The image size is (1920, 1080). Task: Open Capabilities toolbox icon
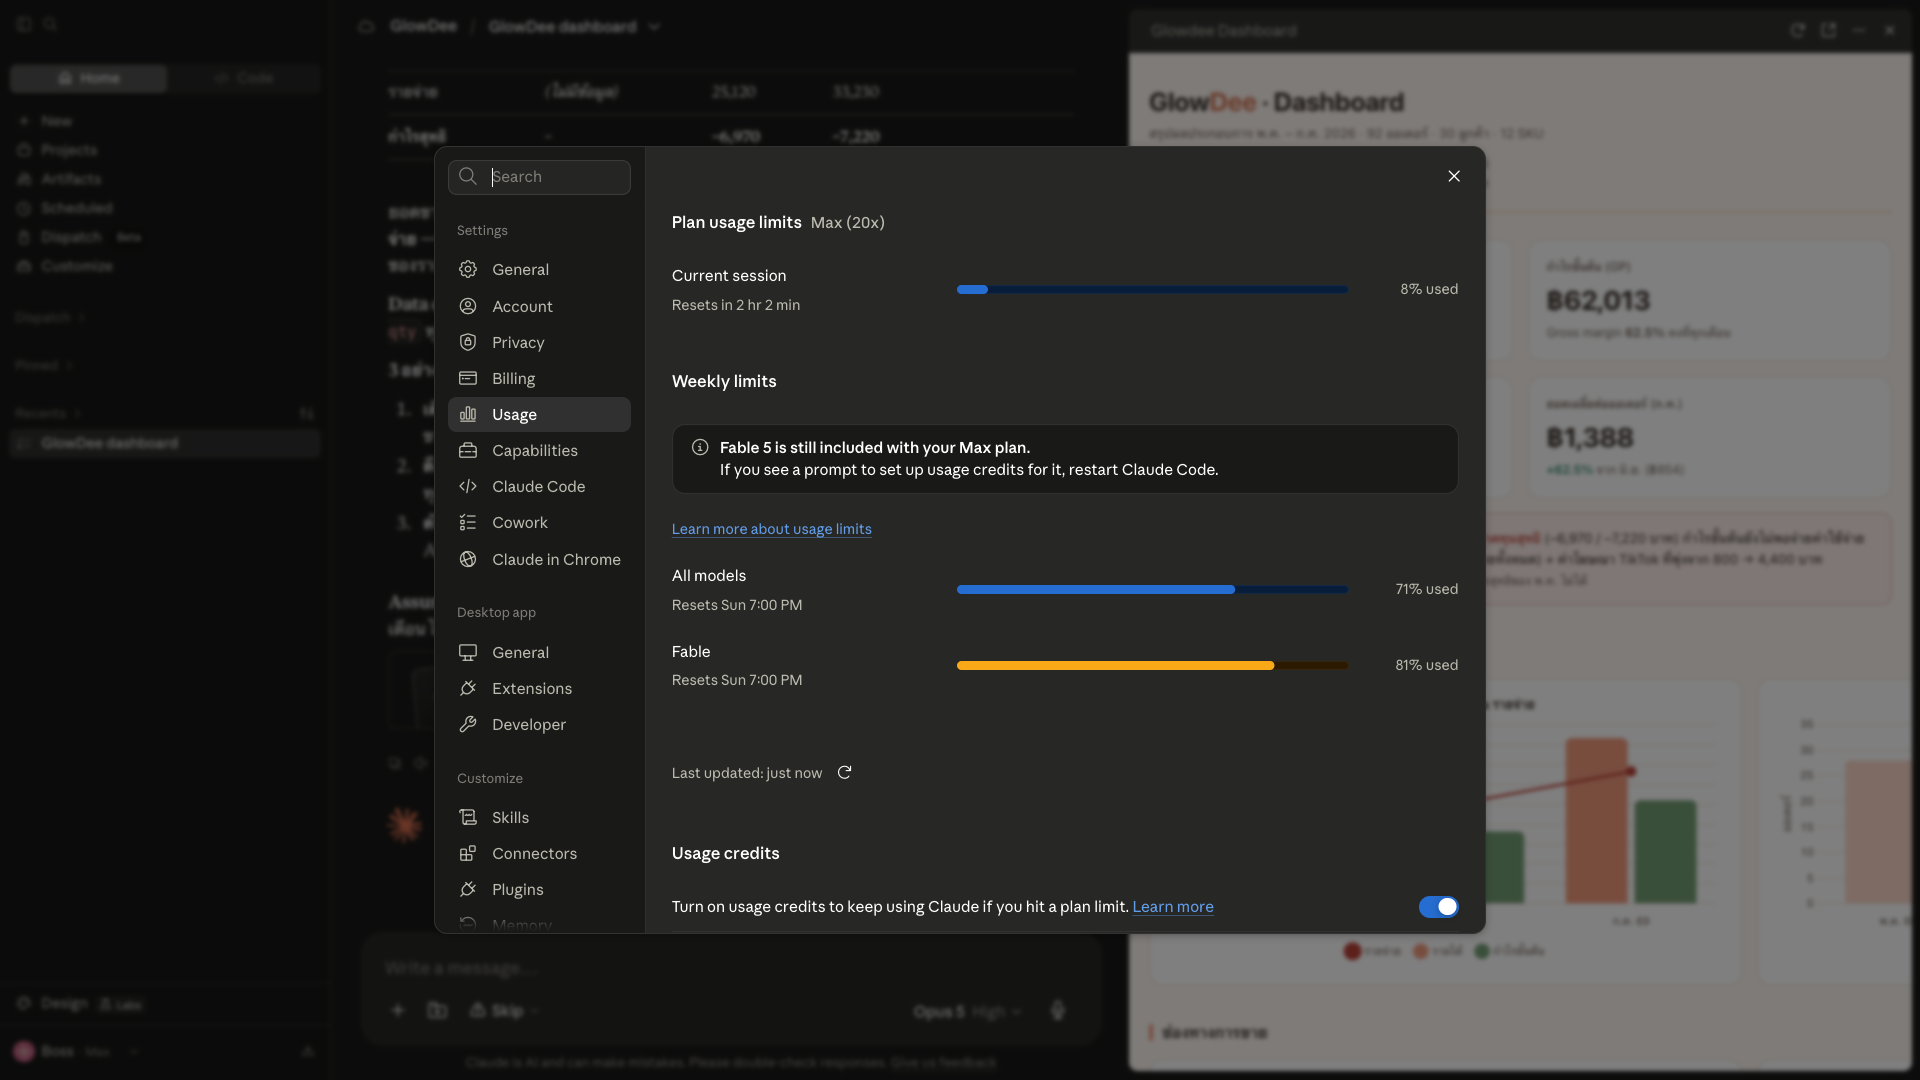[x=467, y=450]
